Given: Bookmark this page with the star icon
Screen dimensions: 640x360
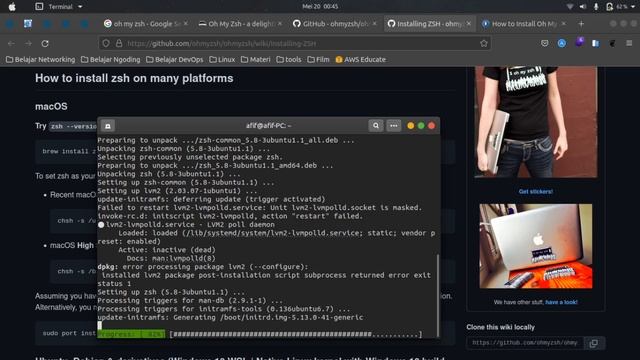Looking at the screenshot, I should pyautogui.click(x=484, y=43).
